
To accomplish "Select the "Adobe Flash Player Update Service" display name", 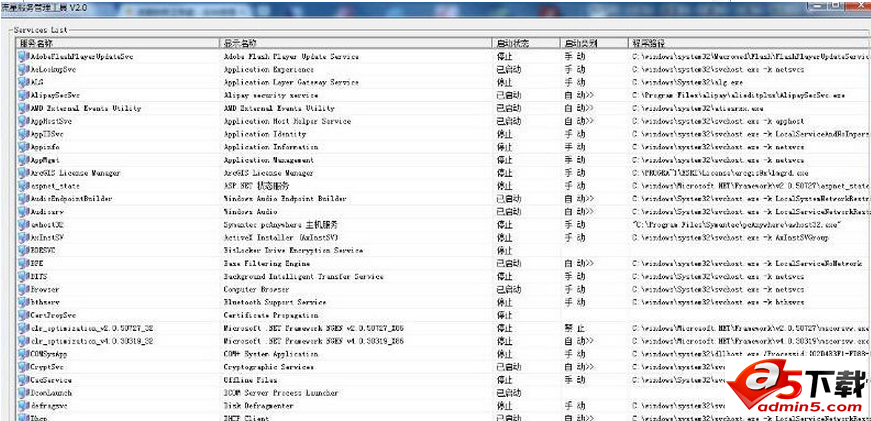I will (291, 57).
